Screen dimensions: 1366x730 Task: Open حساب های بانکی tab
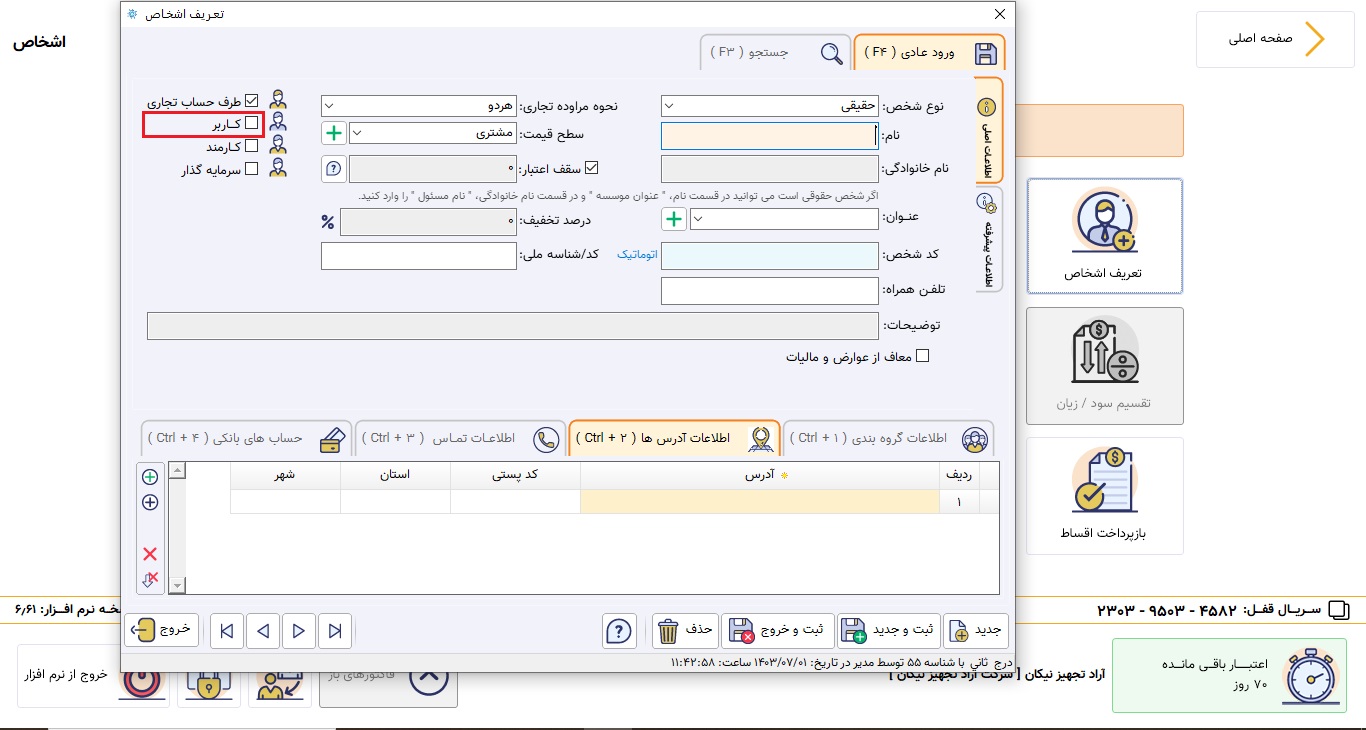(x=247, y=438)
